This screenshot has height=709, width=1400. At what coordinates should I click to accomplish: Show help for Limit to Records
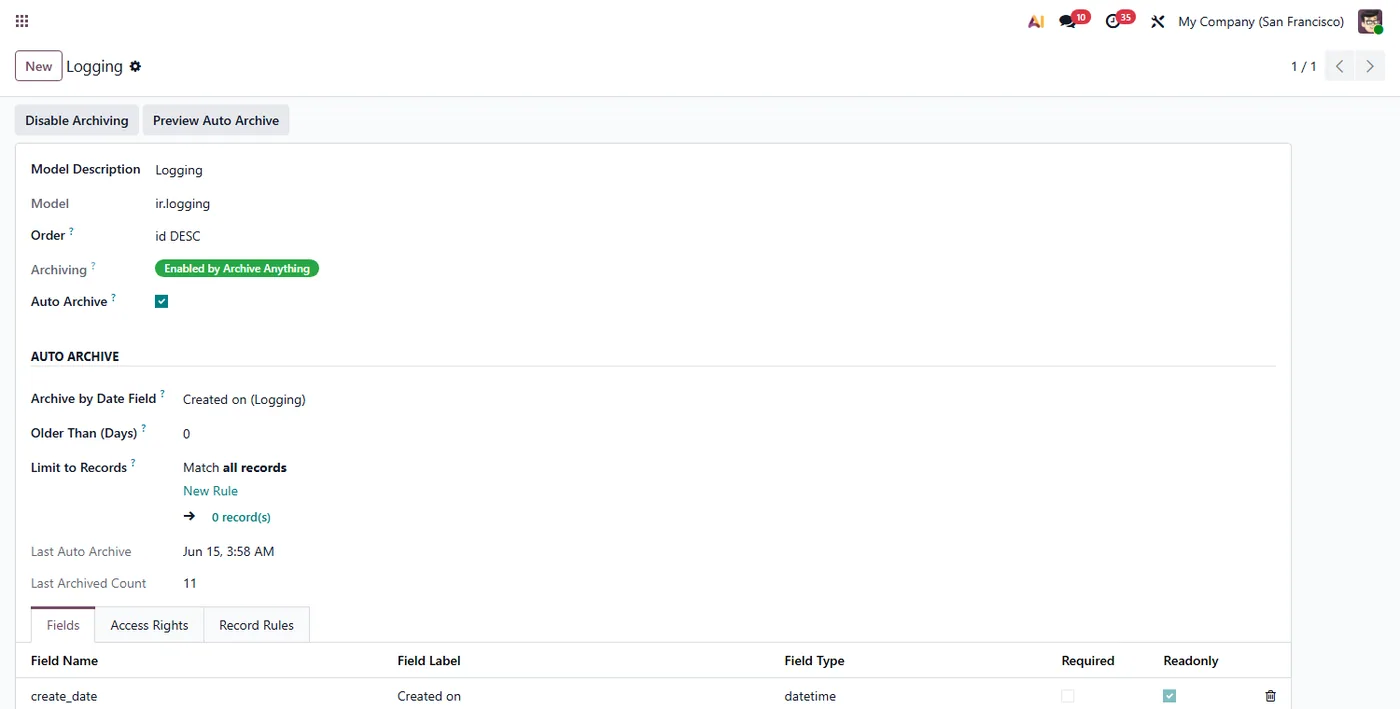pyautogui.click(x=133, y=463)
